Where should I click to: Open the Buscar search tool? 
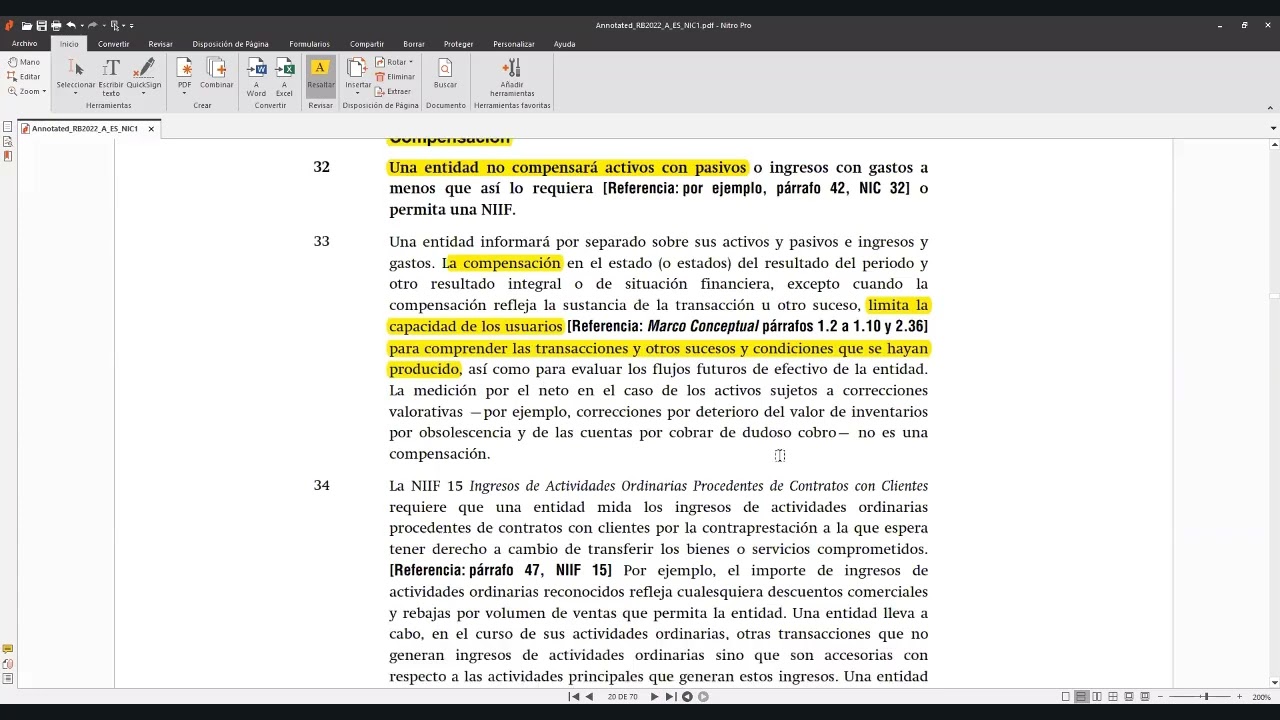pyautogui.click(x=445, y=72)
